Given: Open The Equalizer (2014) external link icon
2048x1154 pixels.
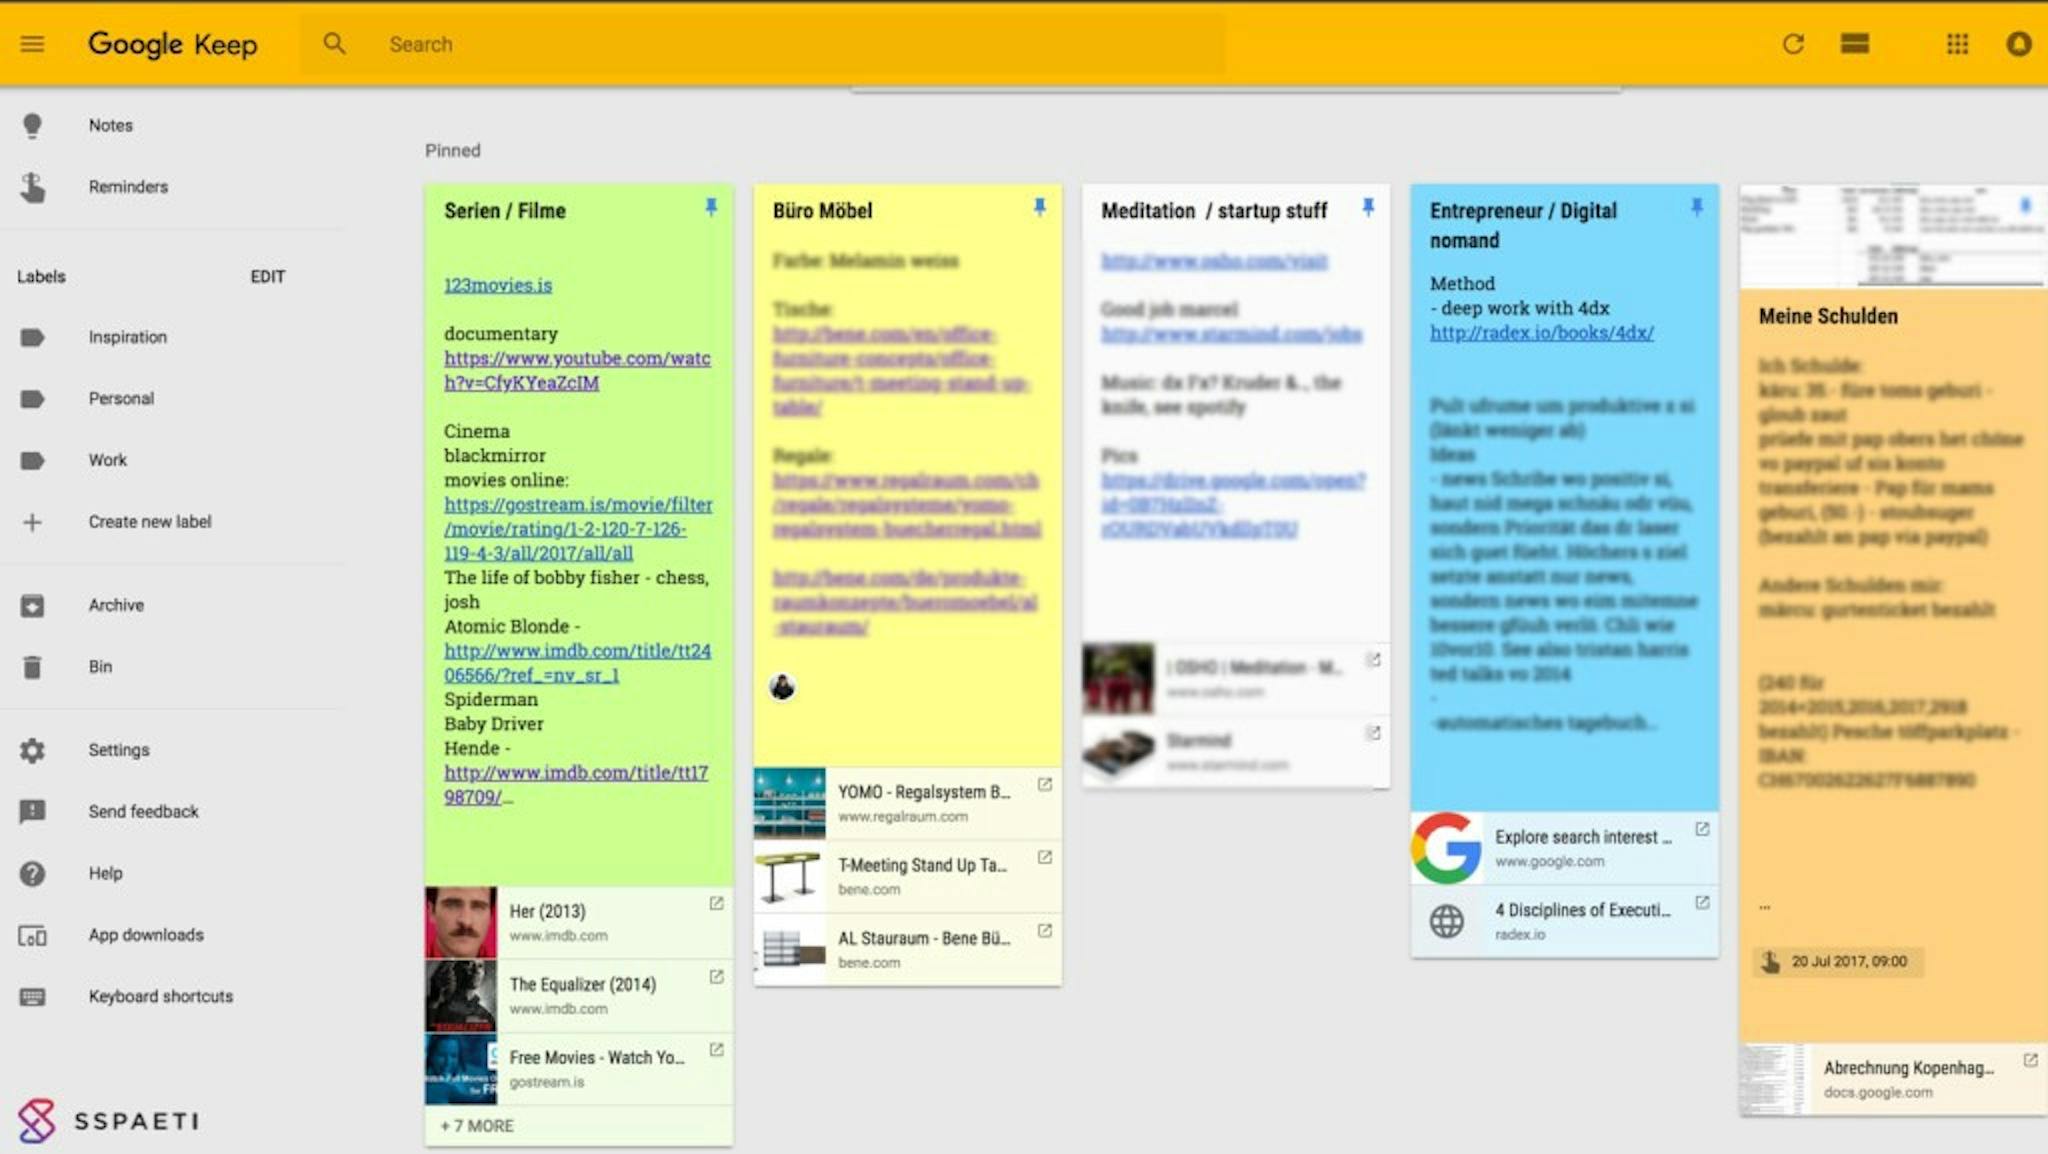Looking at the screenshot, I should [716, 977].
